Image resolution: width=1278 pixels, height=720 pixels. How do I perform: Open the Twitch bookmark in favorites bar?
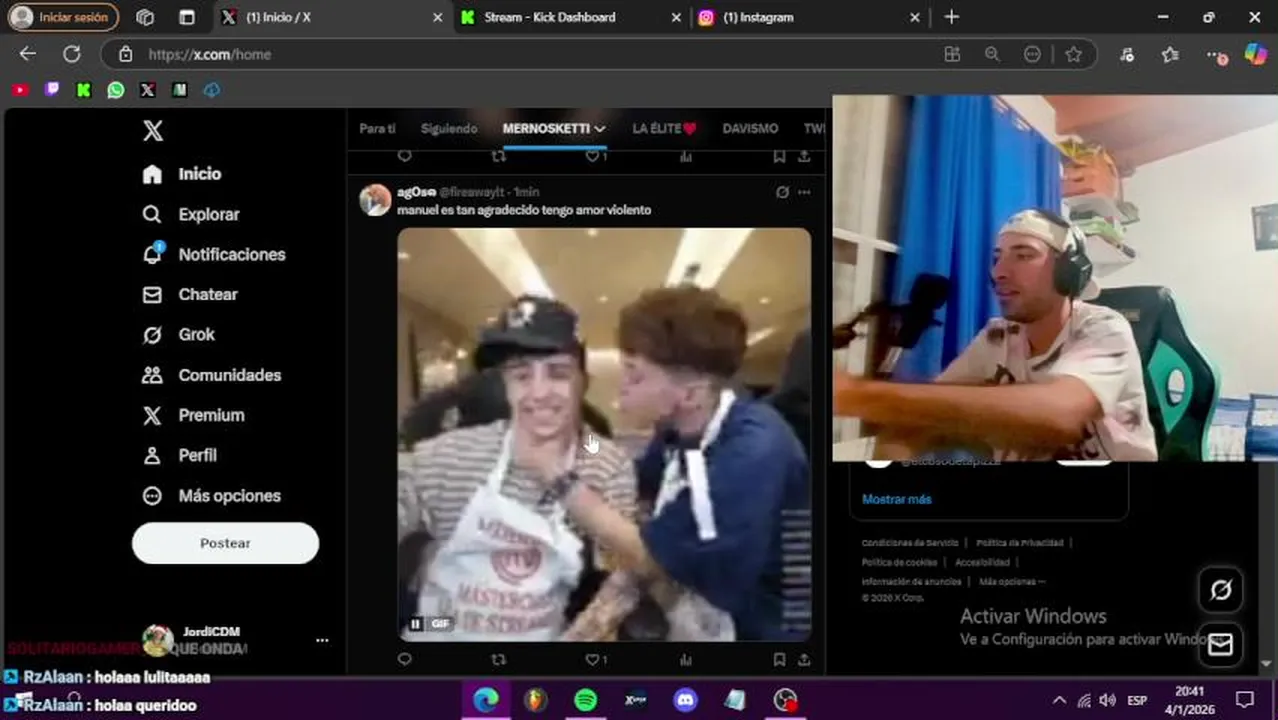(x=52, y=90)
